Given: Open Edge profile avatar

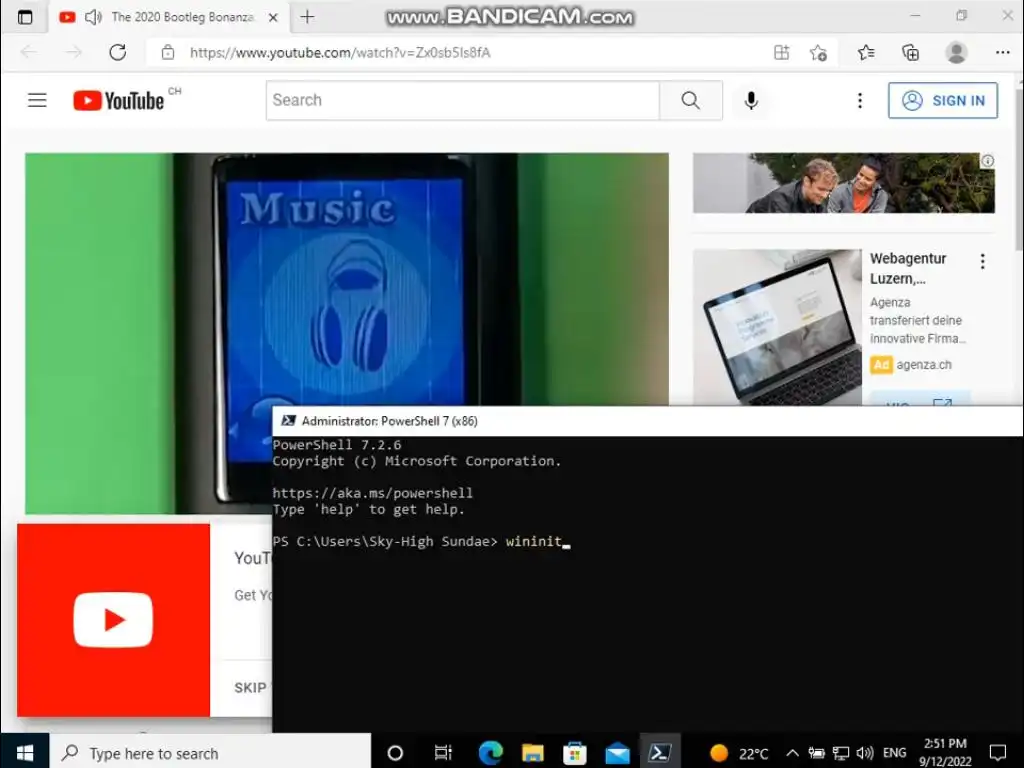Looking at the screenshot, I should click(956, 52).
